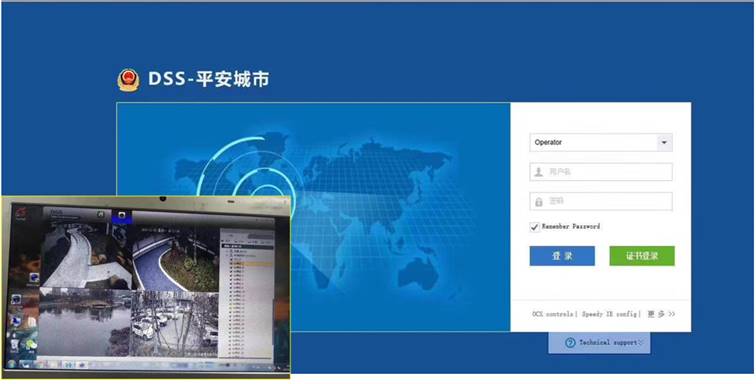Select the highlighted dome camera icon in photo

point(122,216)
